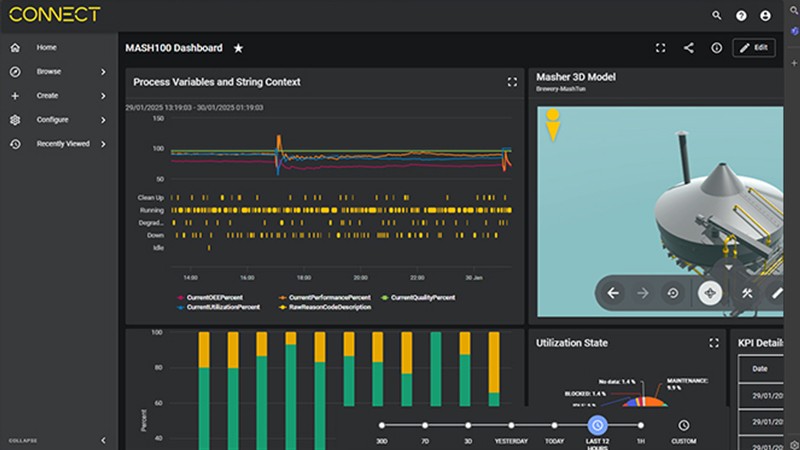Select the 3D orbit navigation tool
This screenshot has width=800, height=450.
(x=710, y=293)
